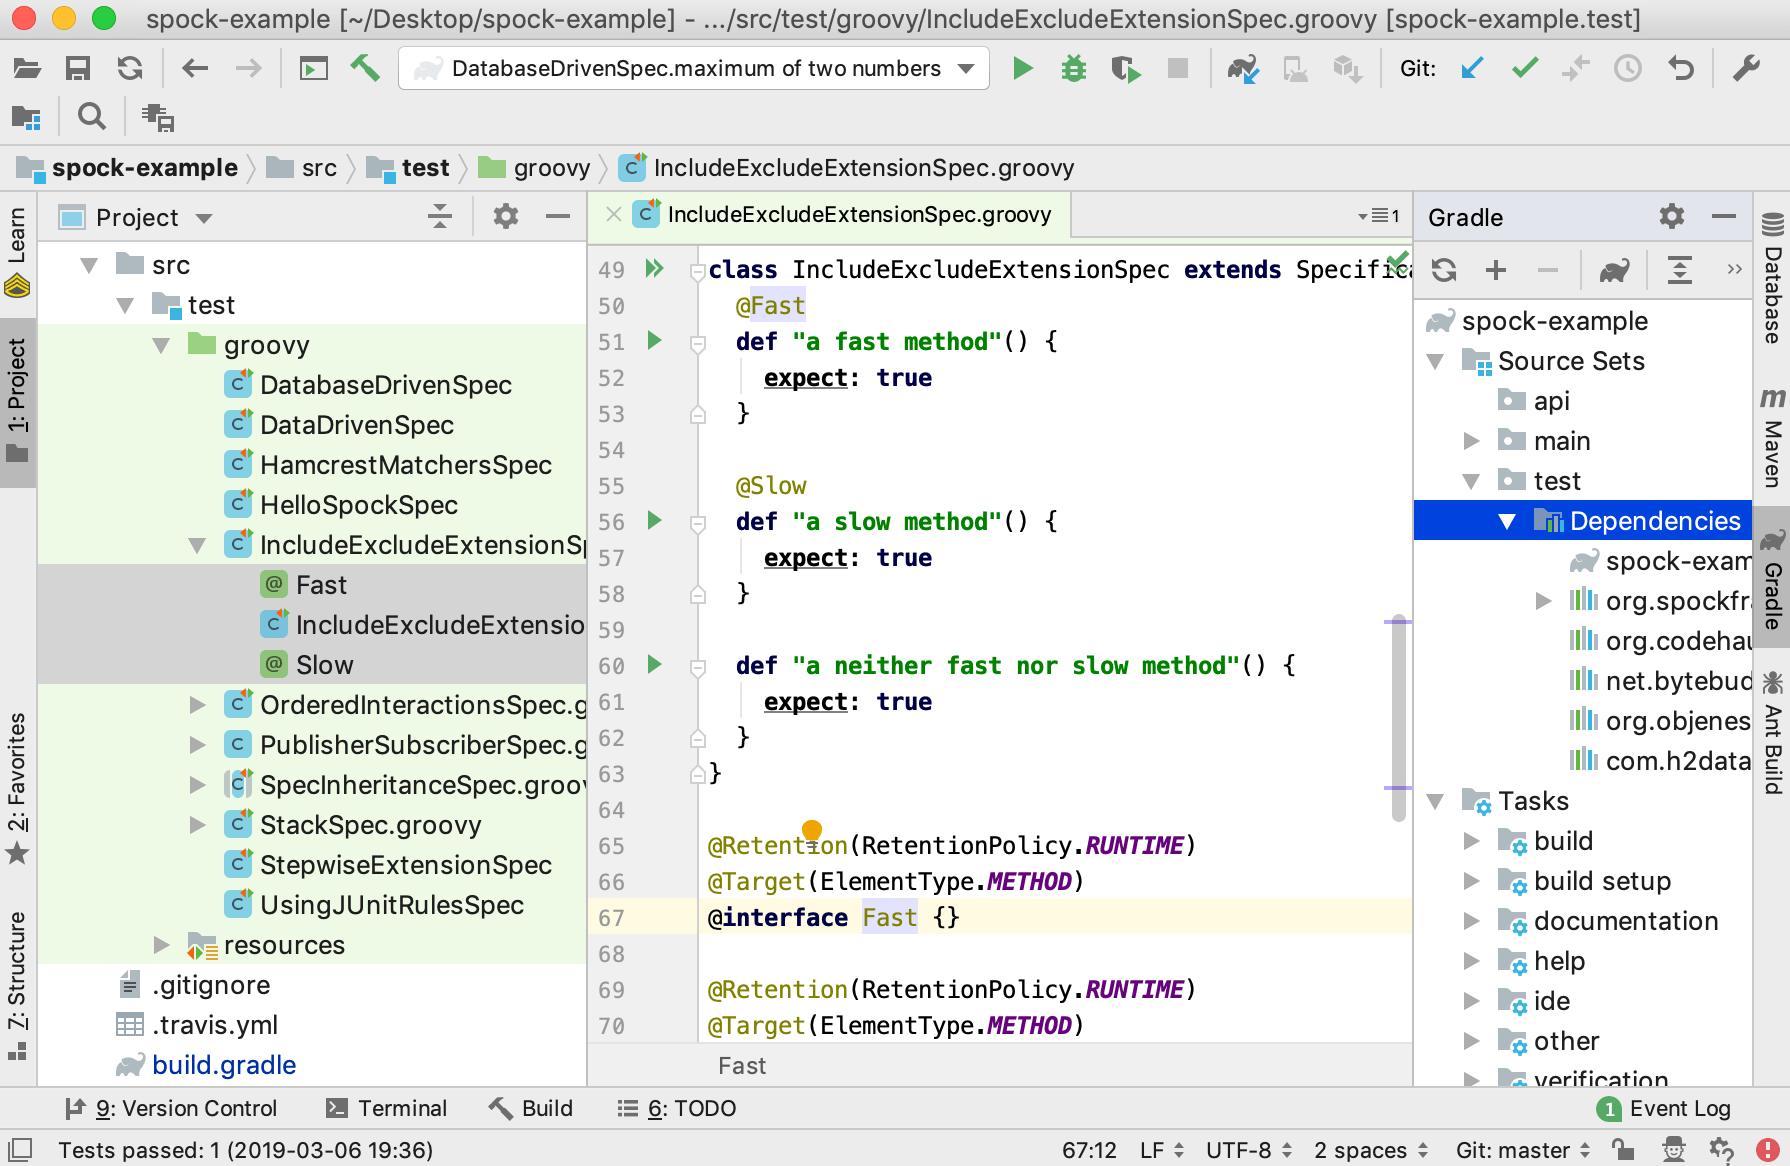Image resolution: width=1790 pixels, height=1166 pixels.
Task: Start debugging with the bug icon
Action: coord(1073,68)
